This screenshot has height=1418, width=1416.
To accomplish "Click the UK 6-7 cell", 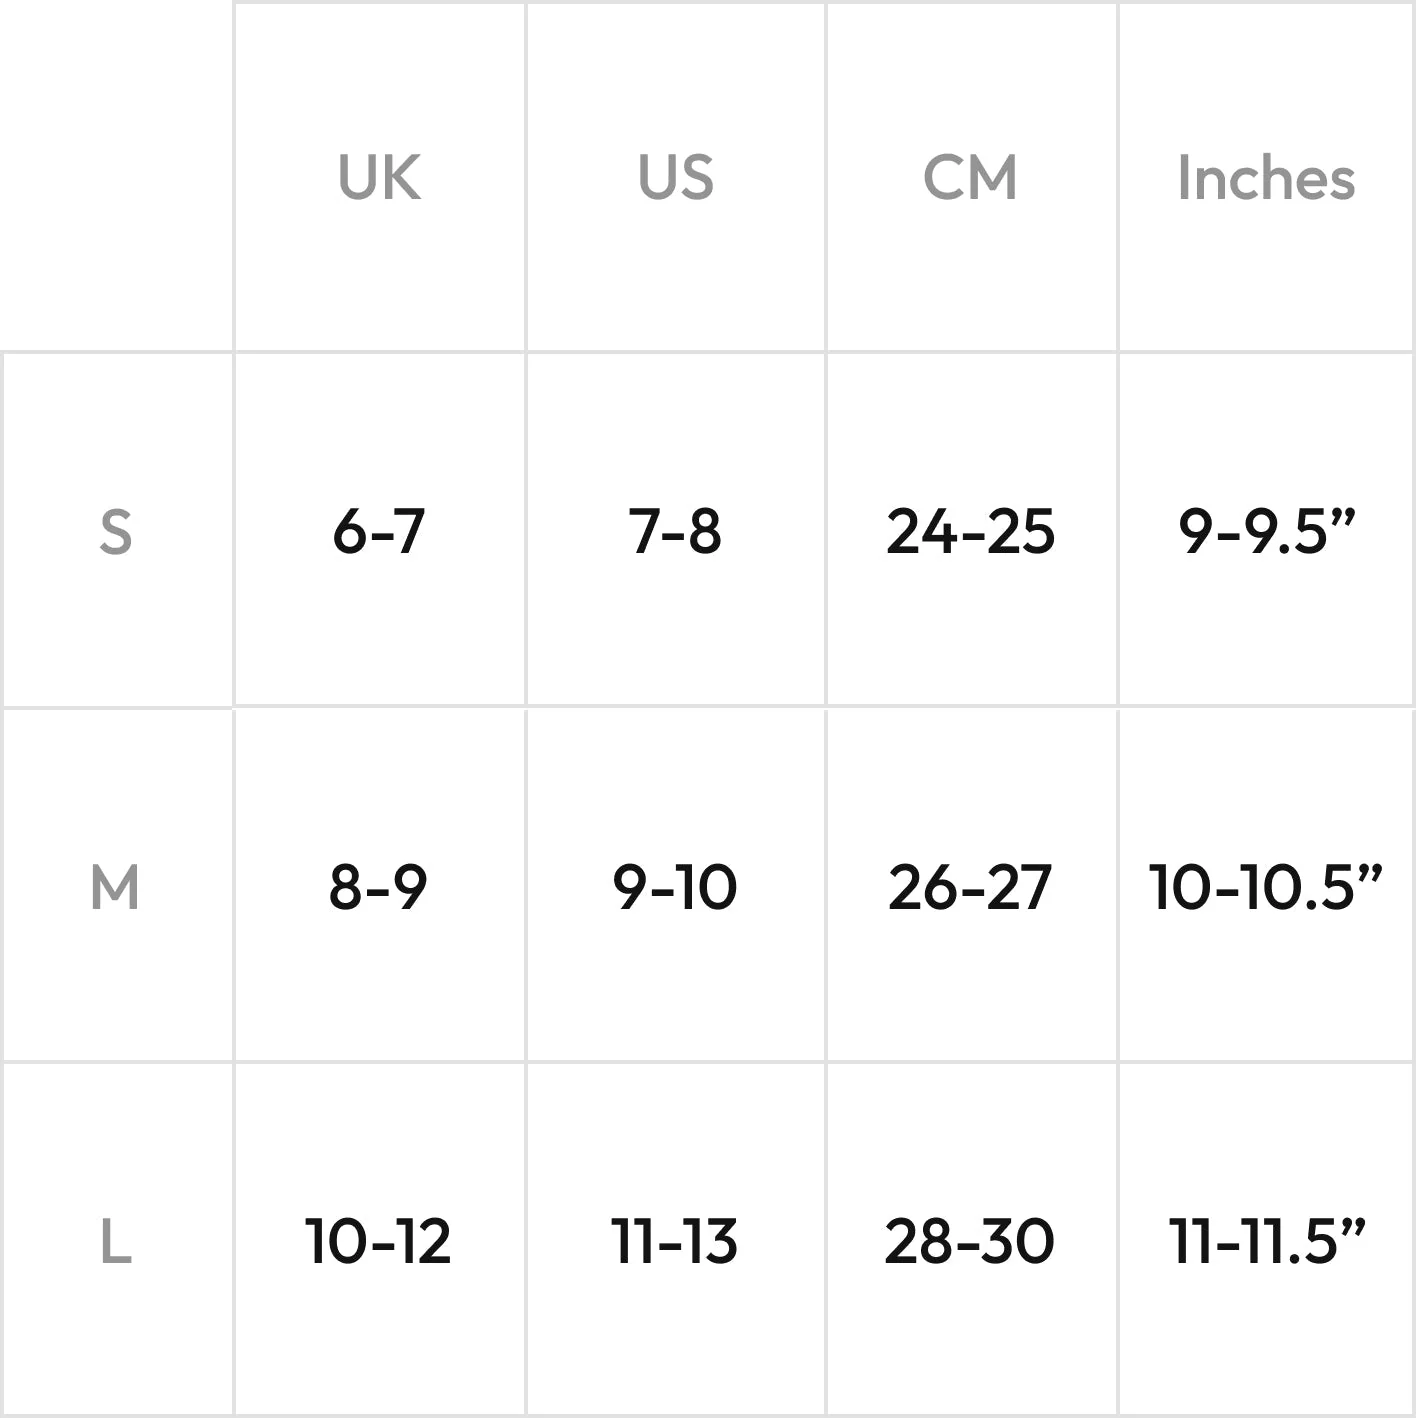I will tap(379, 531).
